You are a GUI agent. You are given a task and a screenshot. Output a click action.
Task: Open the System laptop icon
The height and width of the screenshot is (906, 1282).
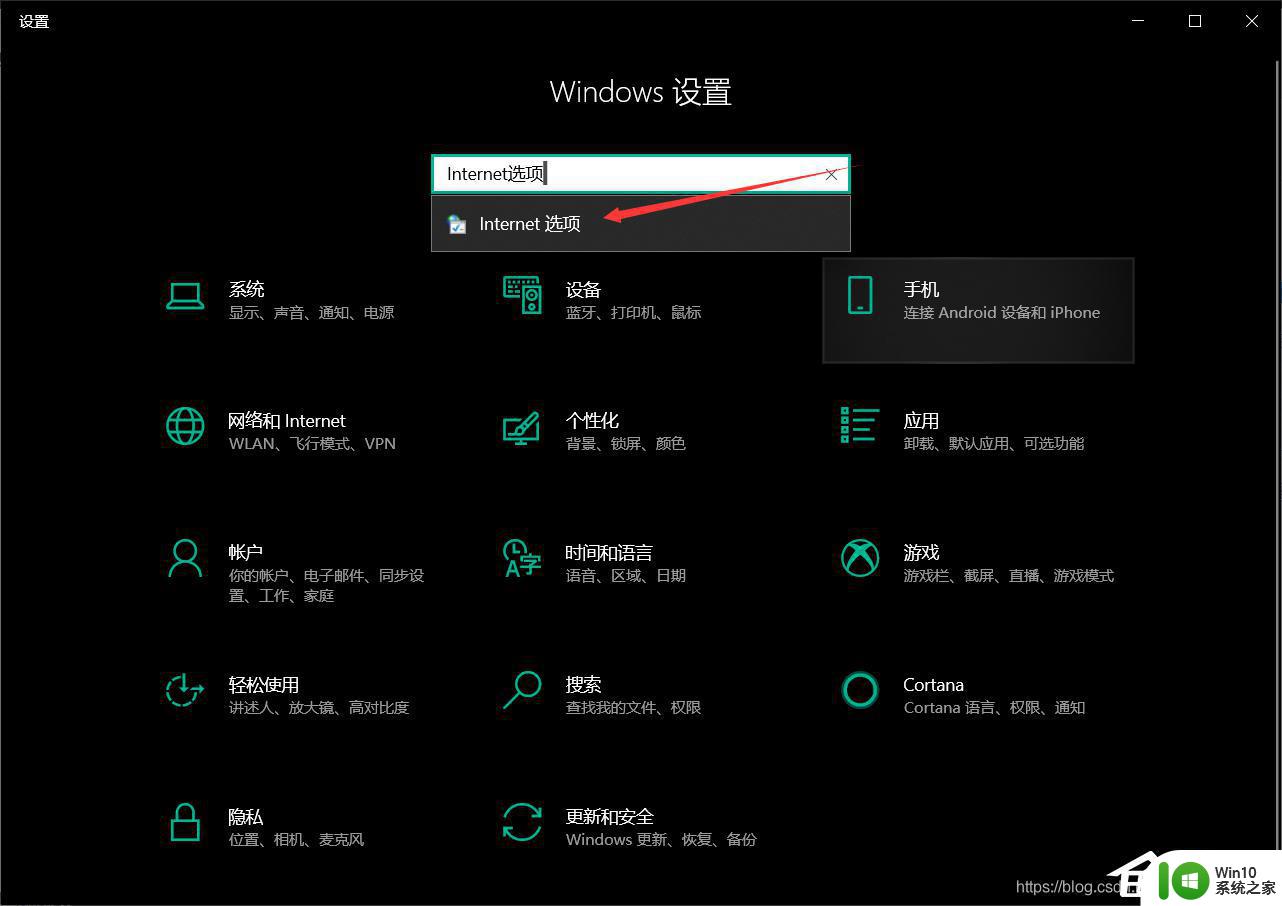tap(185, 296)
